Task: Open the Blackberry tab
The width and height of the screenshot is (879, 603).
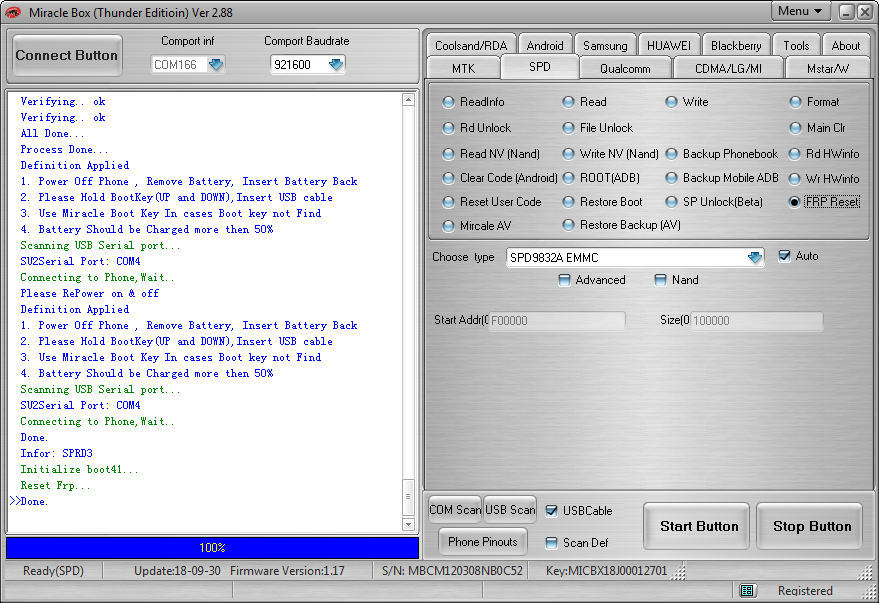Action: (x=736, y=45)
